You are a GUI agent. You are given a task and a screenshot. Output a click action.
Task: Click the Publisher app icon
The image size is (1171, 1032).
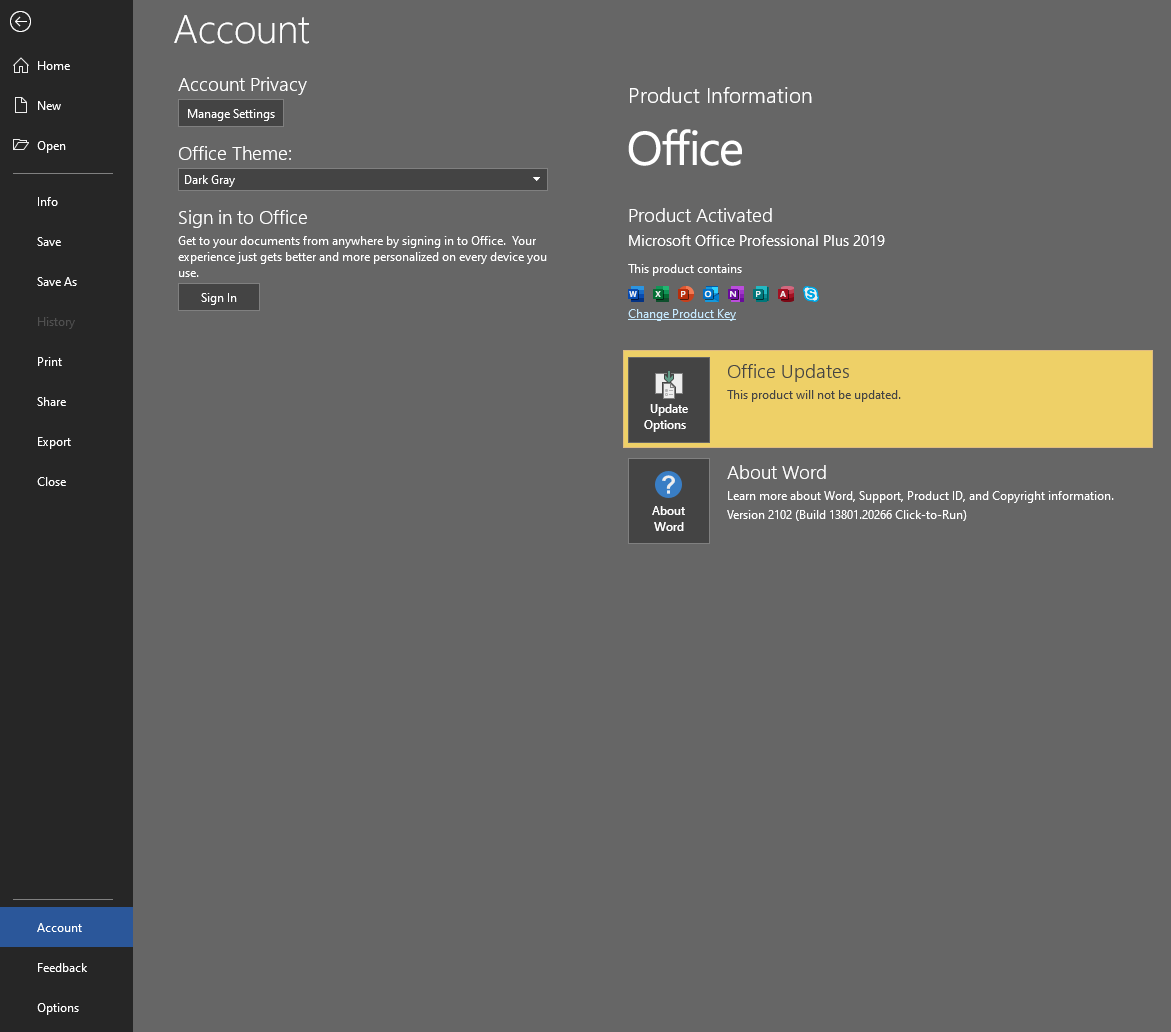click(761, 294)
